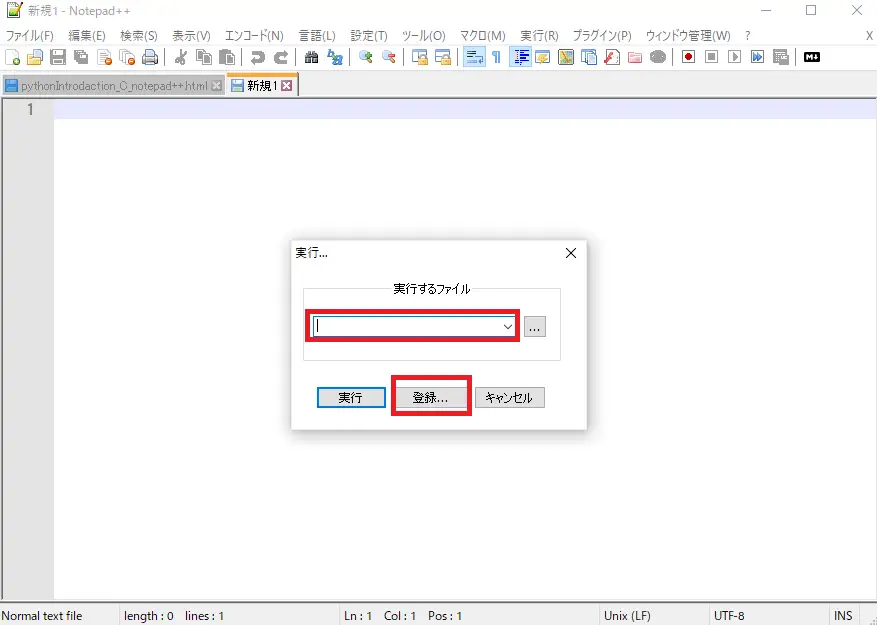Open the 言語(L) menu

point(317,36)
